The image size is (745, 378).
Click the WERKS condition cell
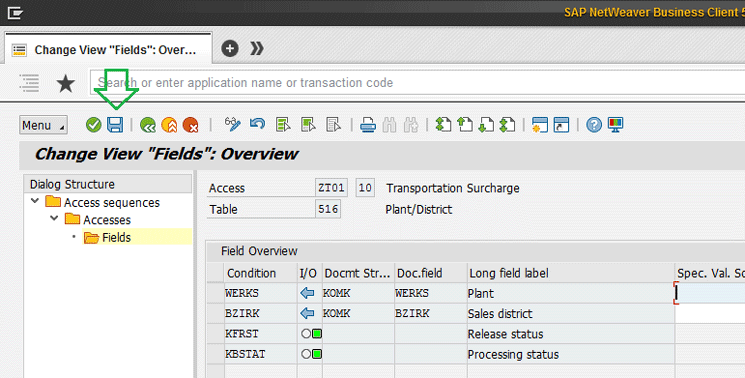pos(261,293)
